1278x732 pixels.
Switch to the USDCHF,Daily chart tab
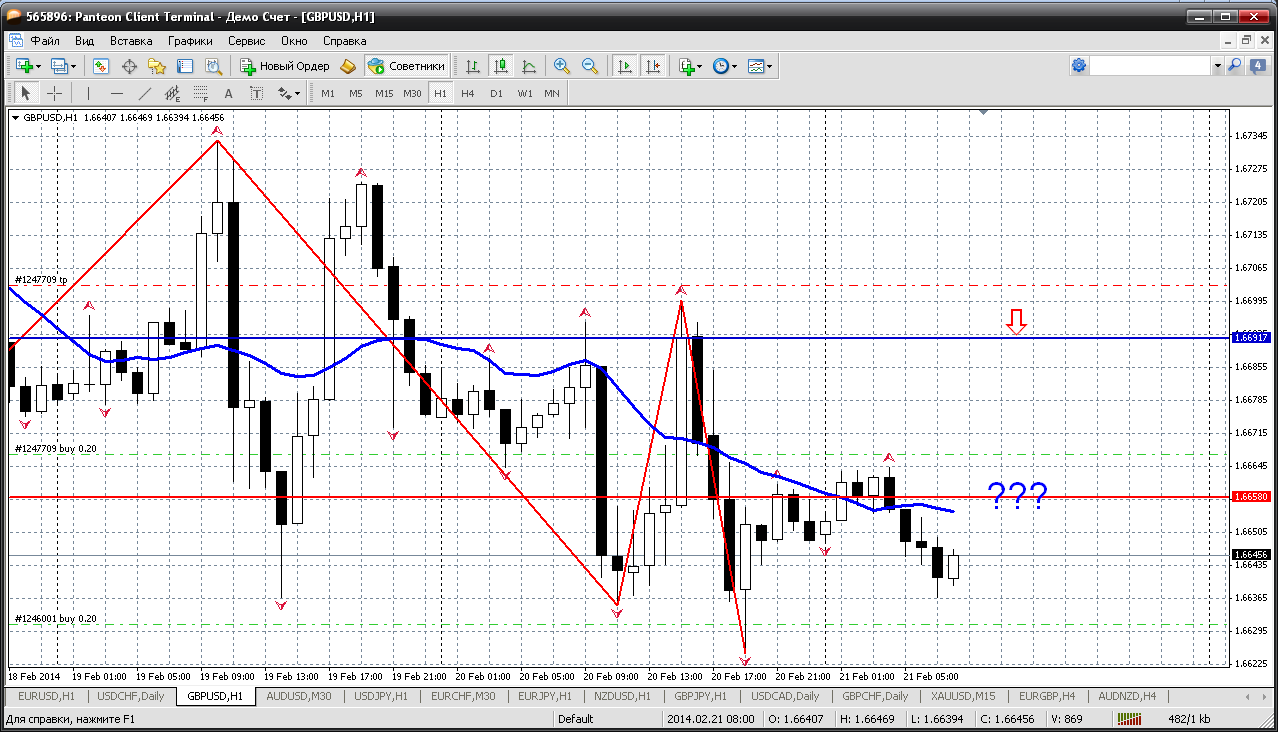(131, 696)
